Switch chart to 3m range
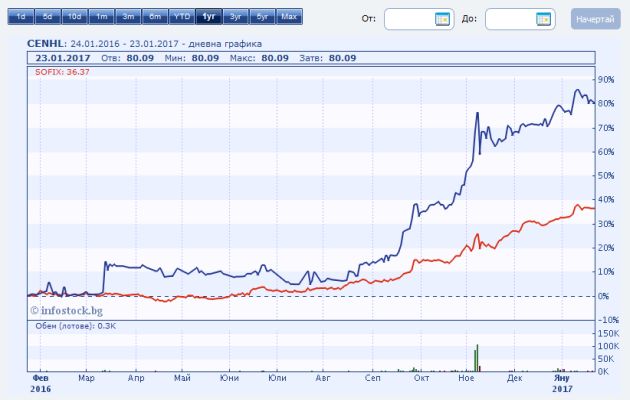This screenshot has width=630, height=400. pos(128,17)
